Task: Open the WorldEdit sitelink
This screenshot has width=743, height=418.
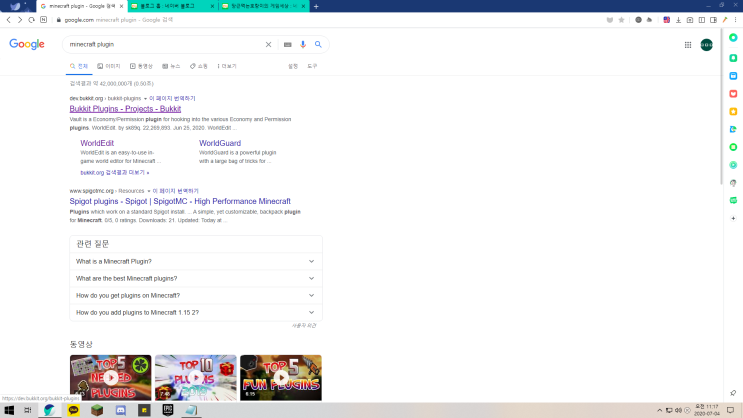Action: click(97, 143)
